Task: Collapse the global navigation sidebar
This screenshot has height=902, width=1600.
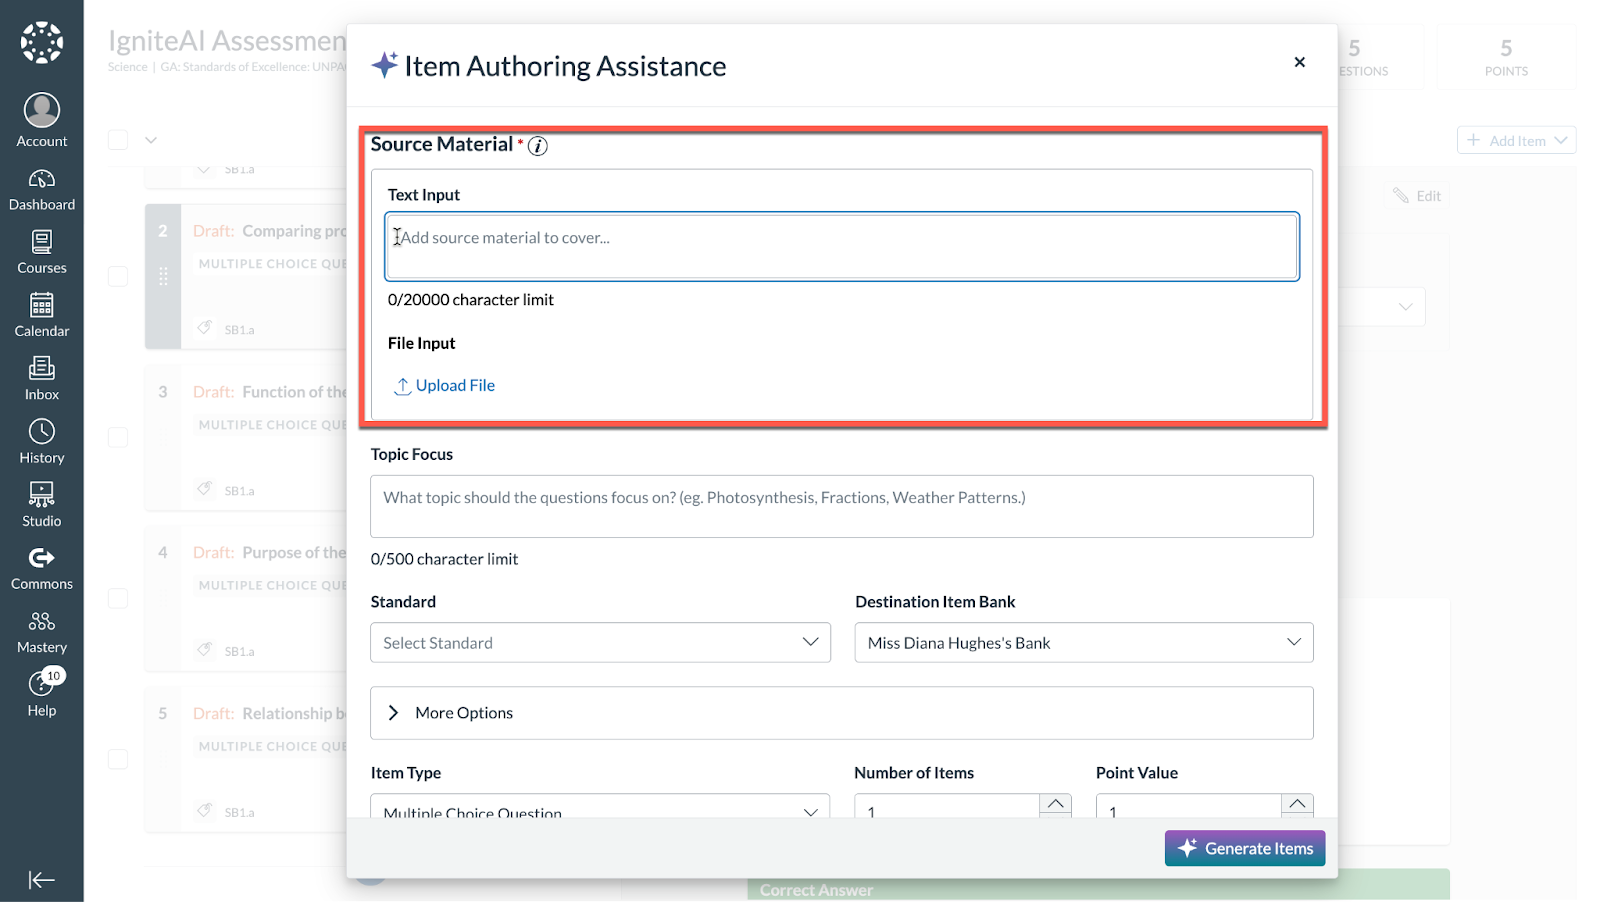Action: coord(42,880)
